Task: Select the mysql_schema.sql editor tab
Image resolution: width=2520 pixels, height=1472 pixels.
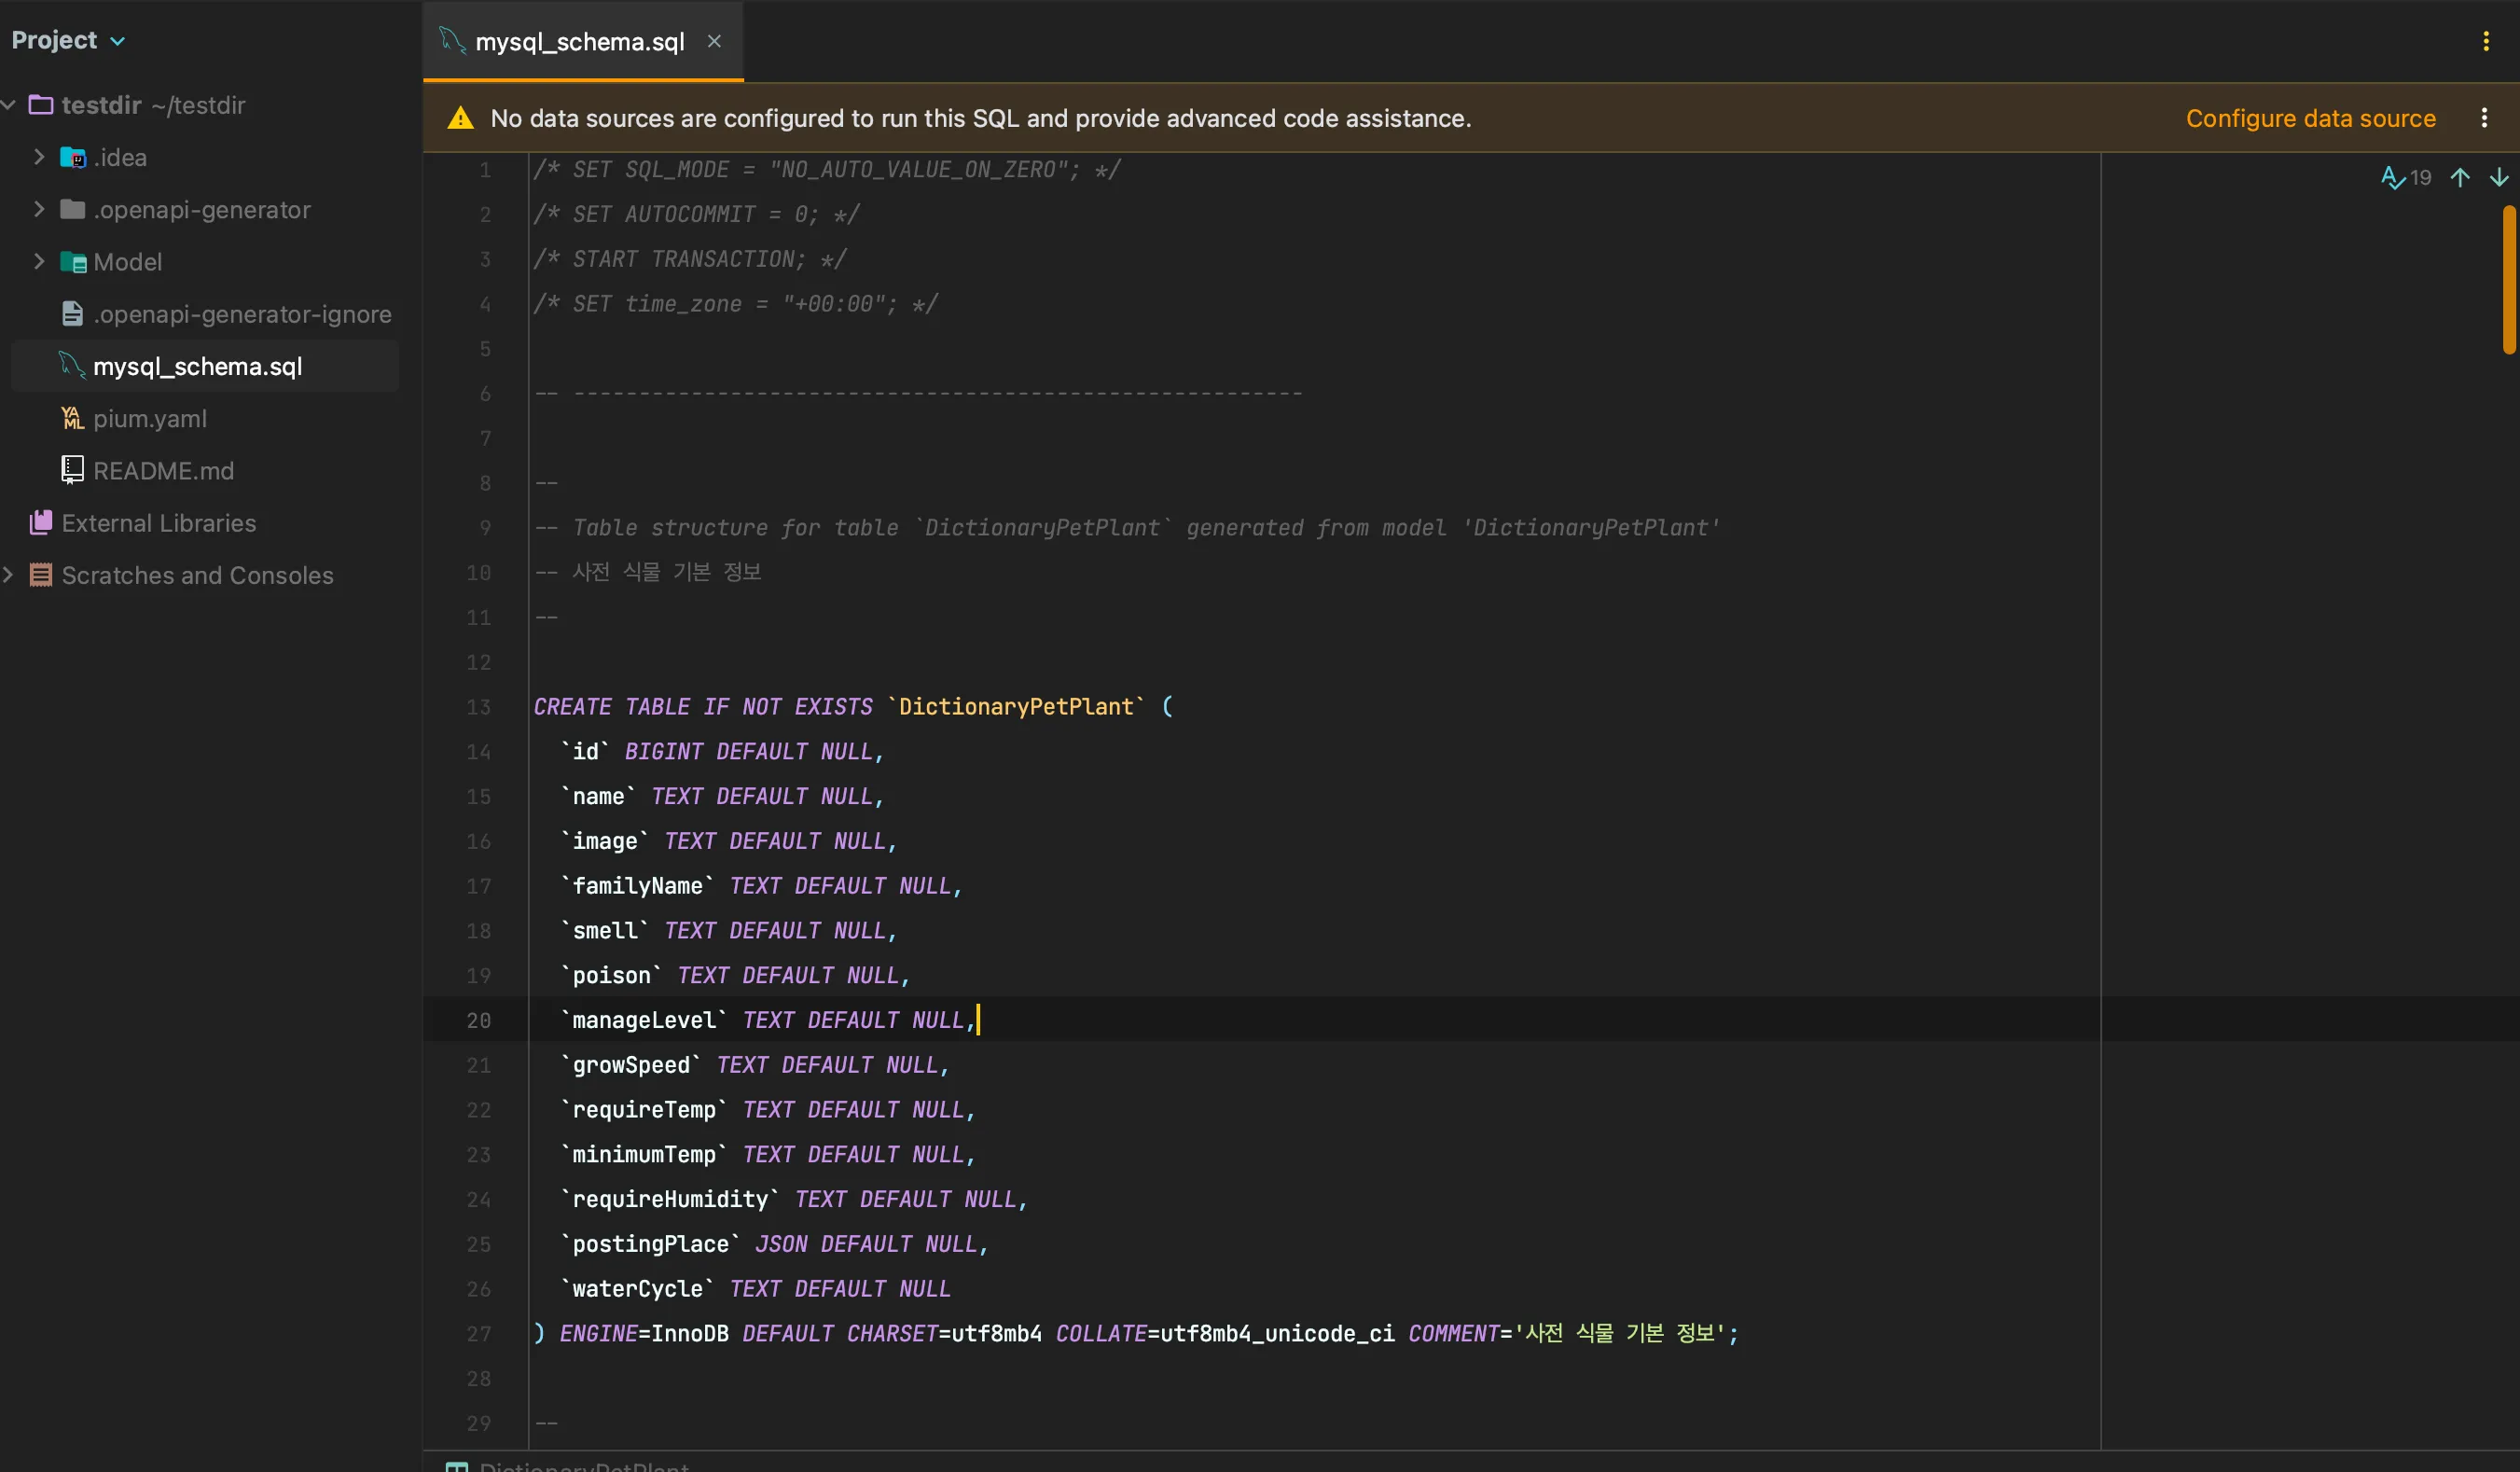Action: [579, 42]
